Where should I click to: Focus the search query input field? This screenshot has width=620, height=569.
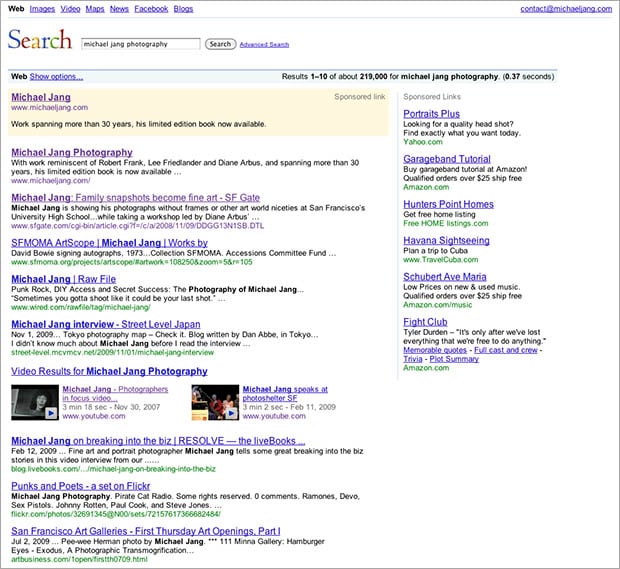(141, 44)
